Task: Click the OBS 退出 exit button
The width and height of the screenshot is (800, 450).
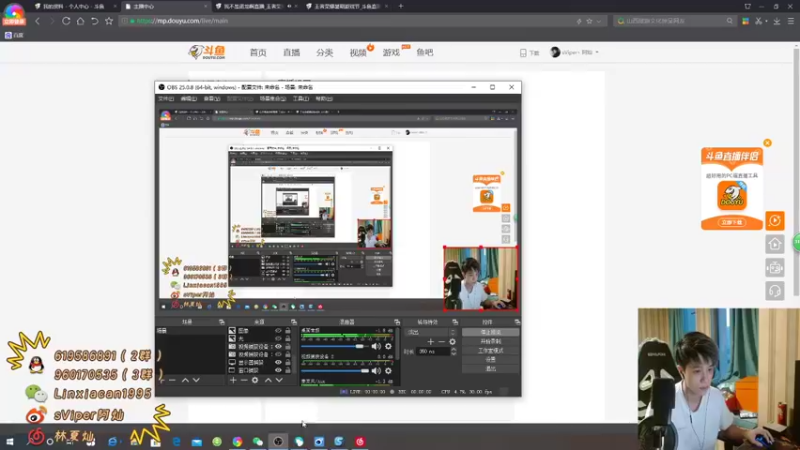Action: click(x=491, y=368)
